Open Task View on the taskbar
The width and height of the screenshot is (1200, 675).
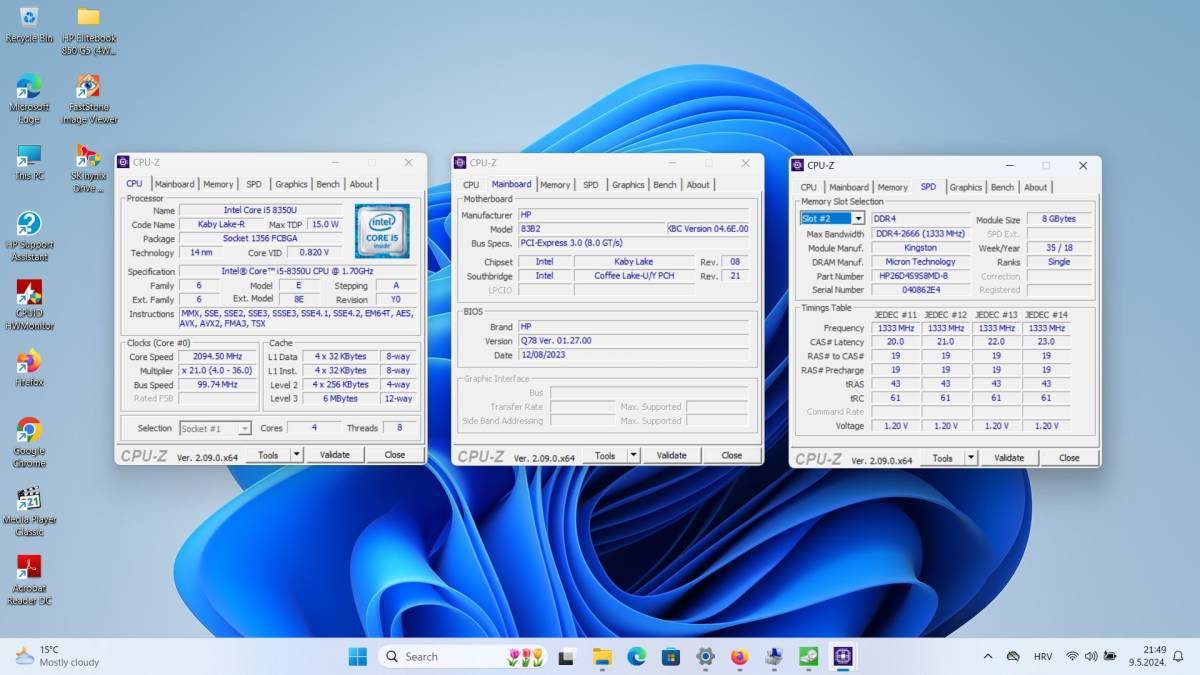tap(567, 656)
